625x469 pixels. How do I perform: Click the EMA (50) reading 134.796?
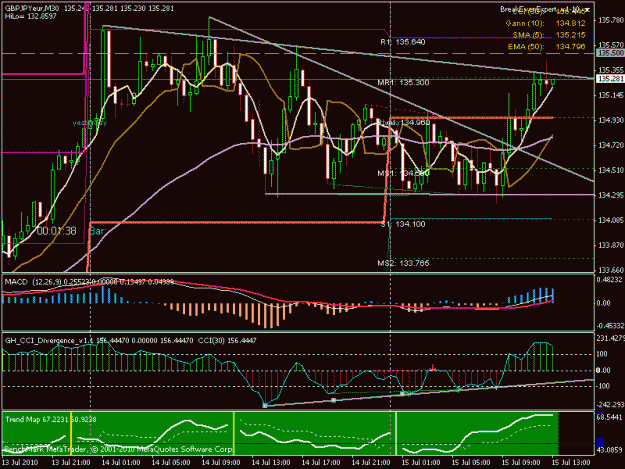pyautogui.click(x=570, y=47)
